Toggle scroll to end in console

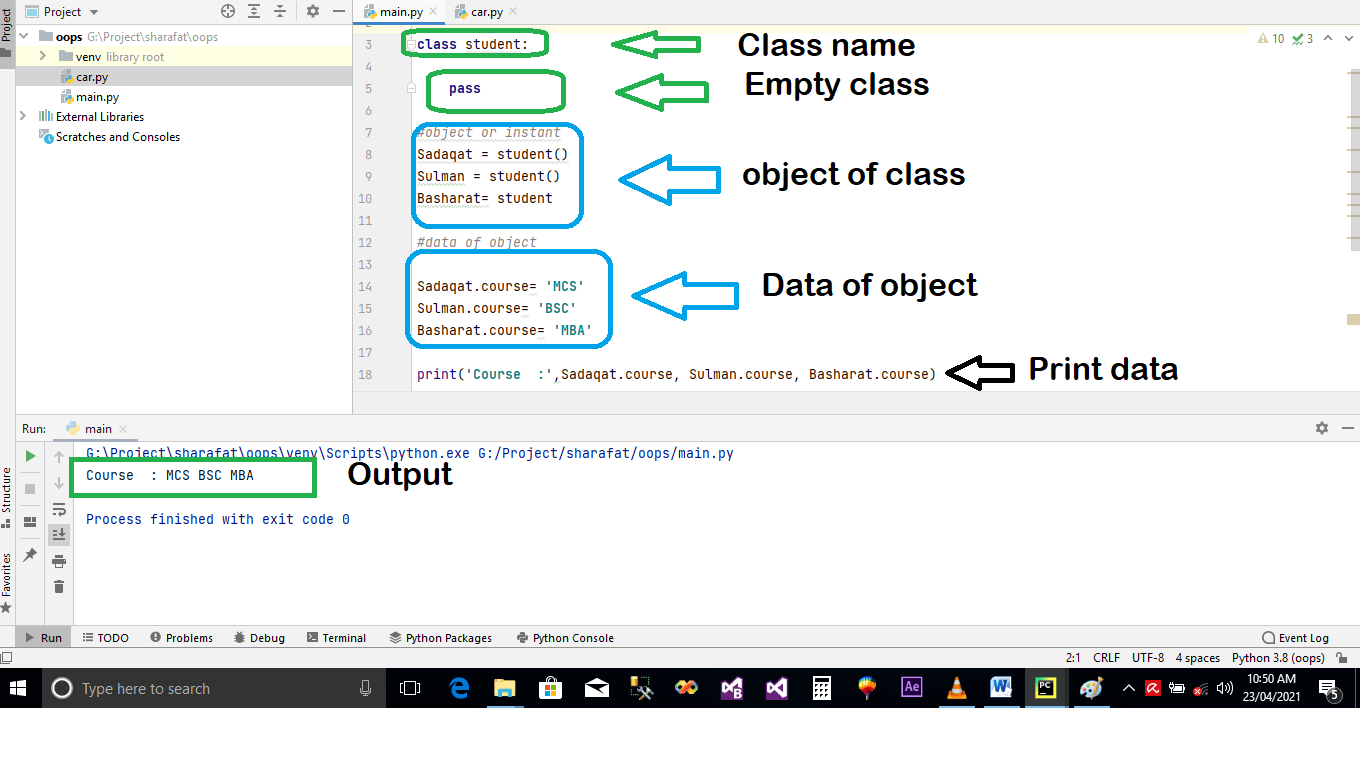[x=59, y=534]
